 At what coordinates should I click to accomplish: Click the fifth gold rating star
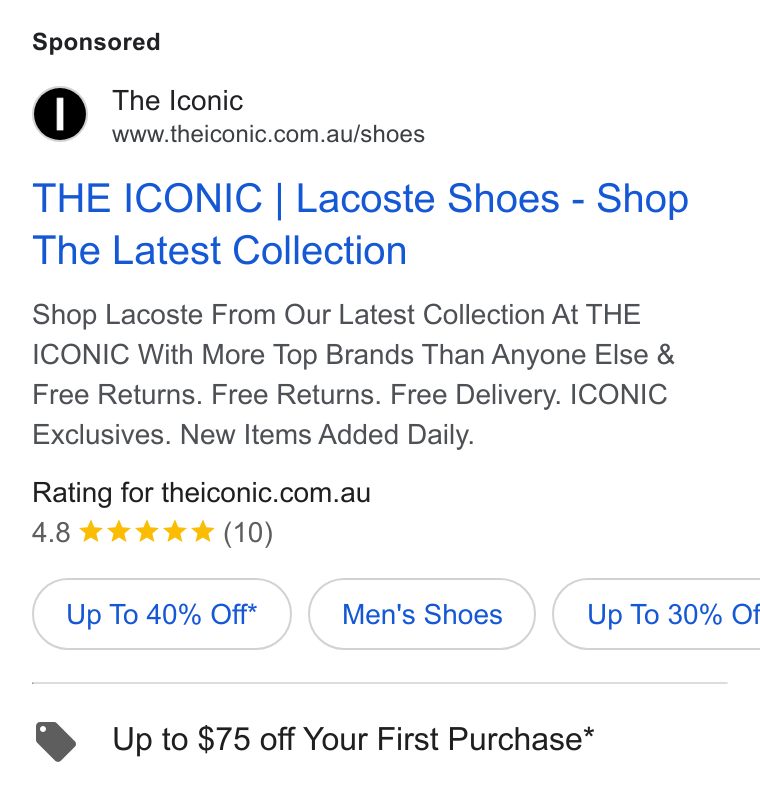(x=203, y=531)
